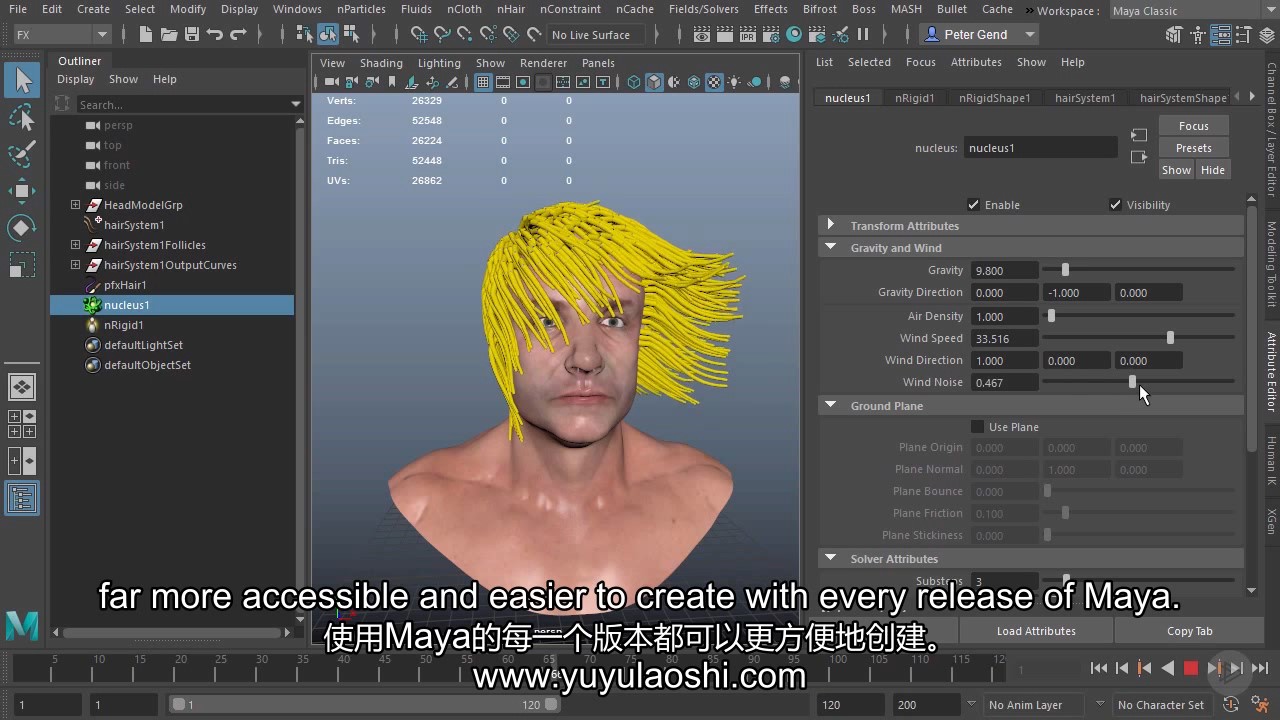
Task: Enable the Use Plane checkbox
Action: [x=977, y=427]
